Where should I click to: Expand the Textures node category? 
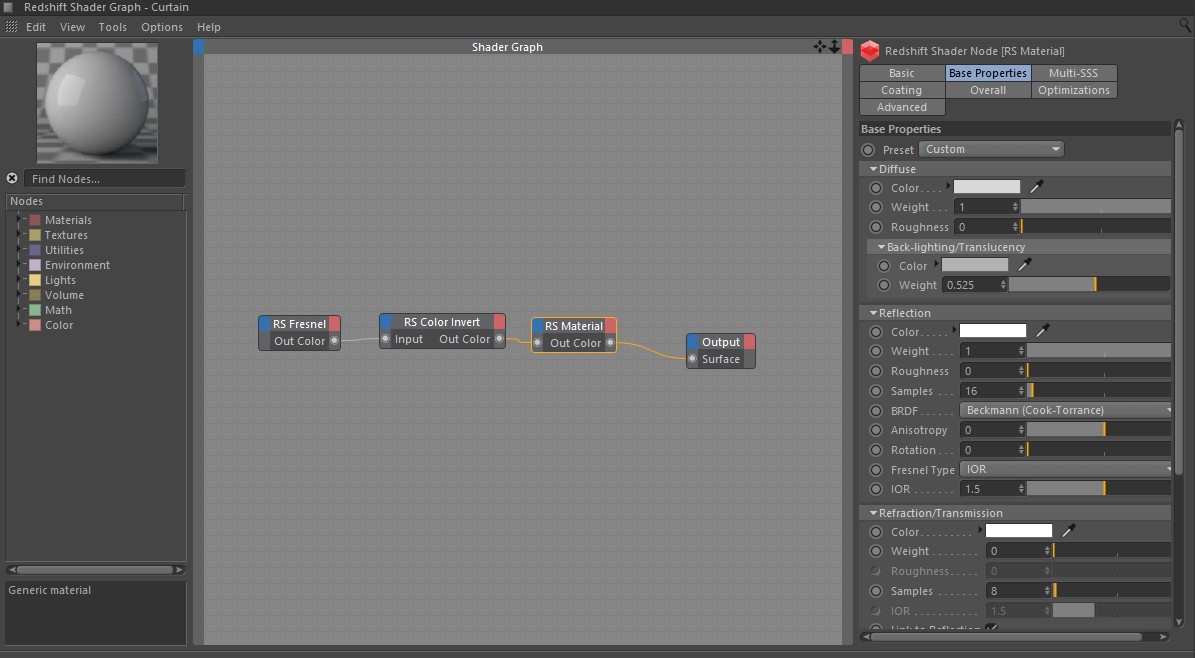[x=19, y=235]
